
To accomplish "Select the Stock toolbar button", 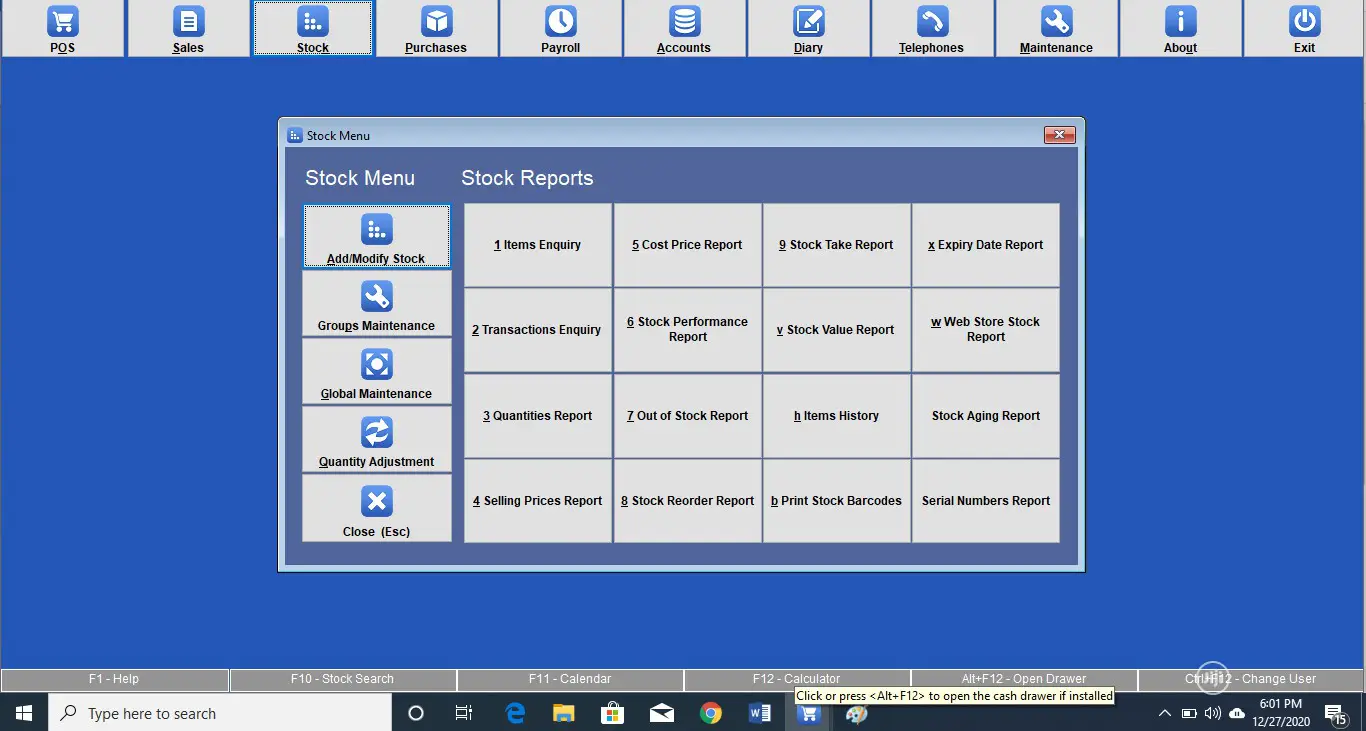I will (x=313, y=28).
